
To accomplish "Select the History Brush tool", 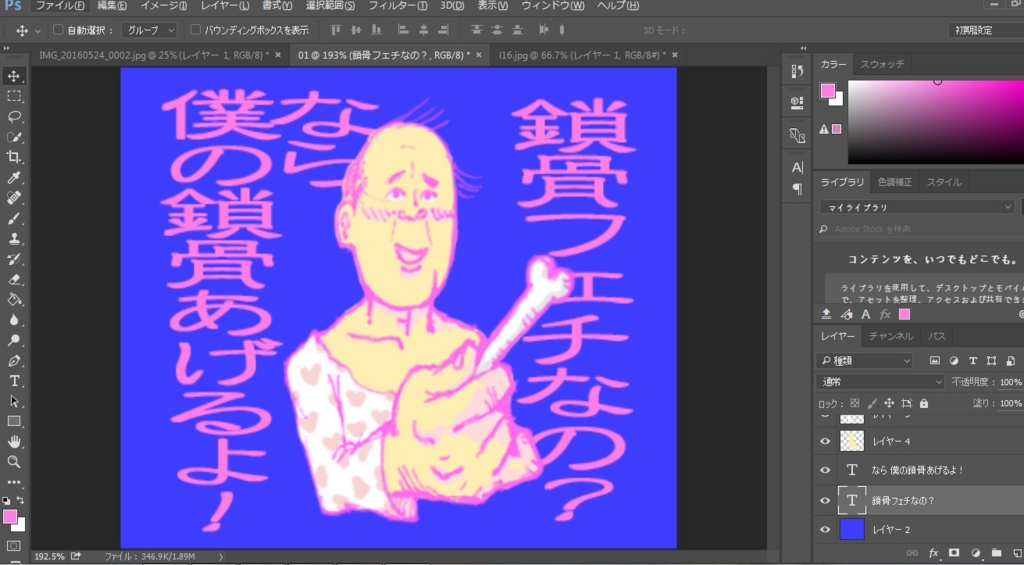I will pos(14,259).
